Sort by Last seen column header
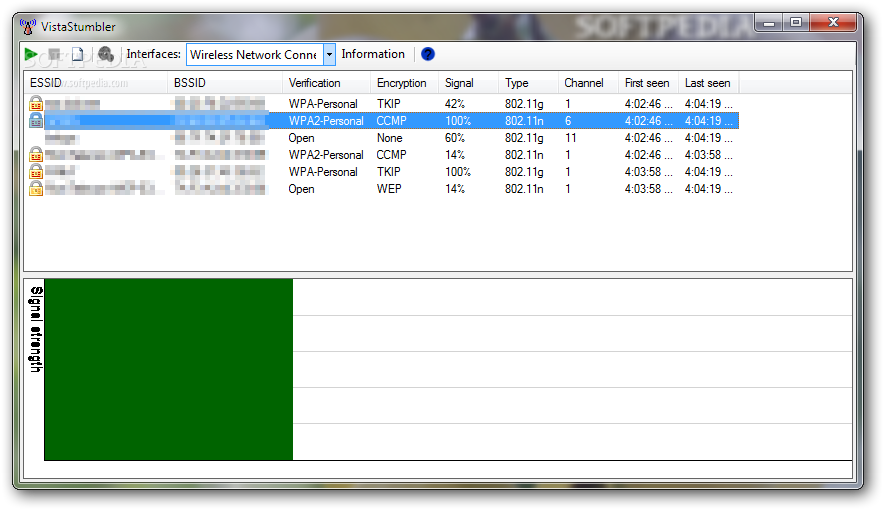 [709, 83]
